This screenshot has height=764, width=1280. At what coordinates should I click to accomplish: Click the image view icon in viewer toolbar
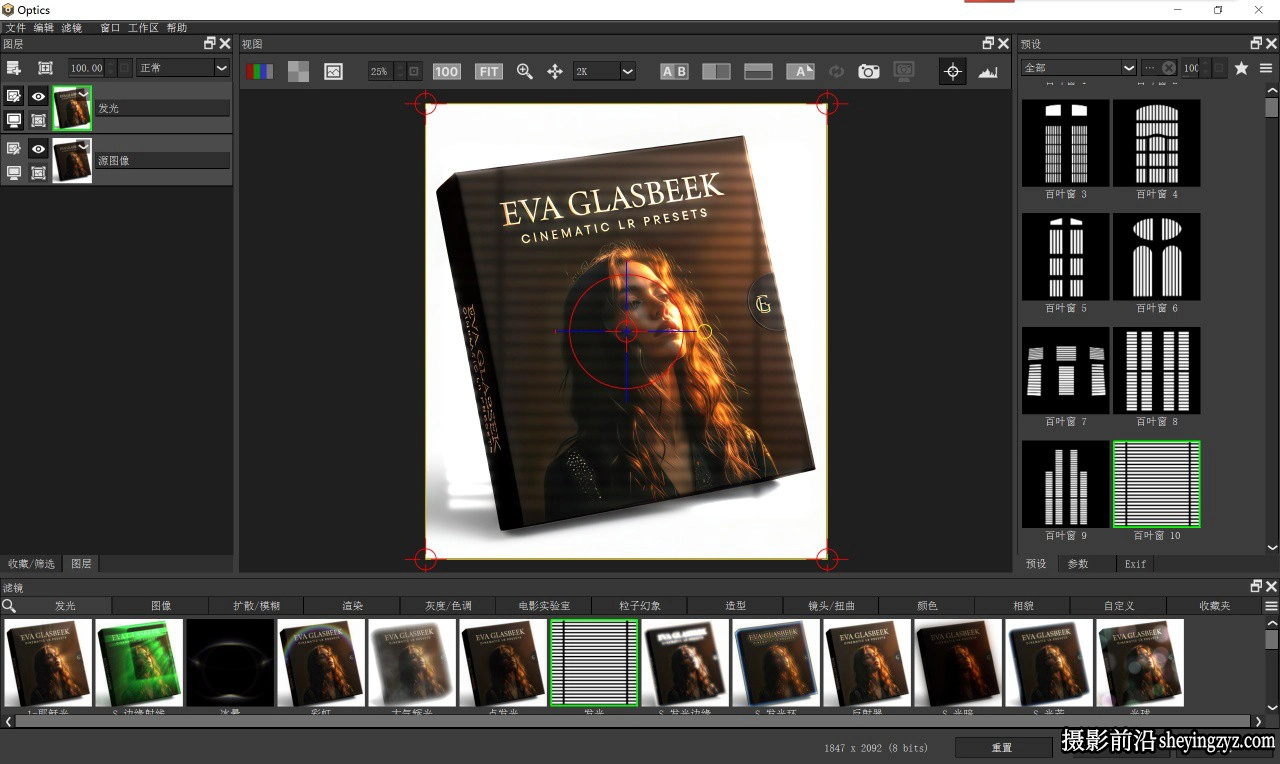(x=333, y=71)
